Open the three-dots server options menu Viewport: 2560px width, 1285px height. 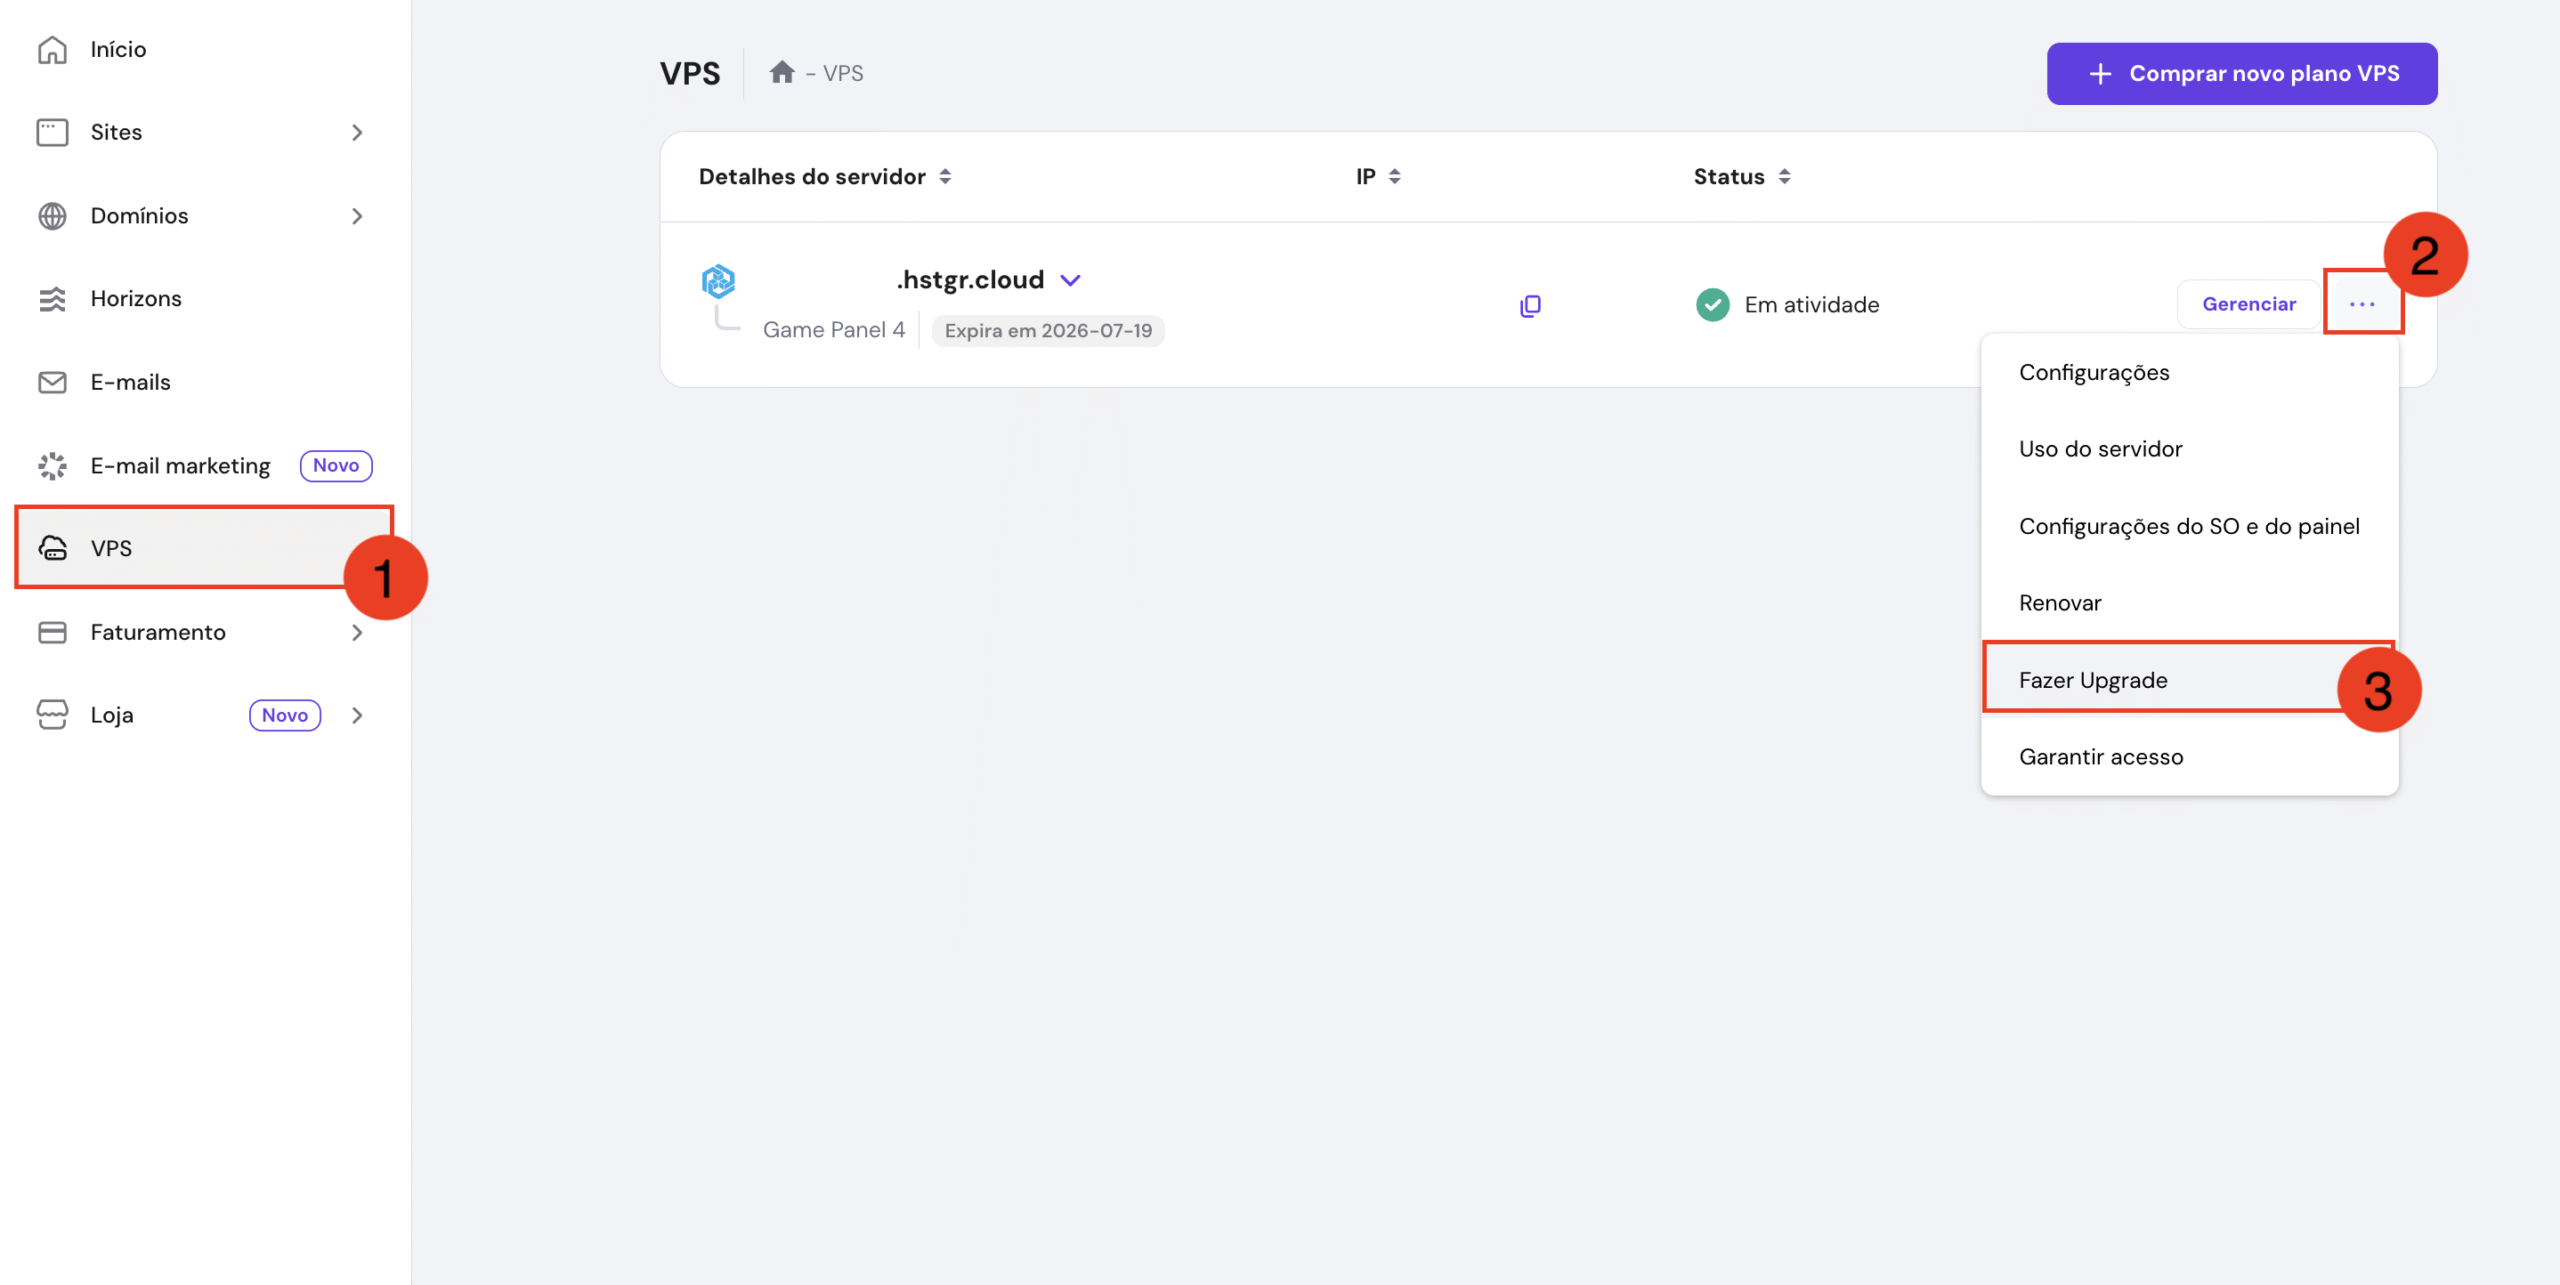pyautogui.click(x=2362, y=304)
